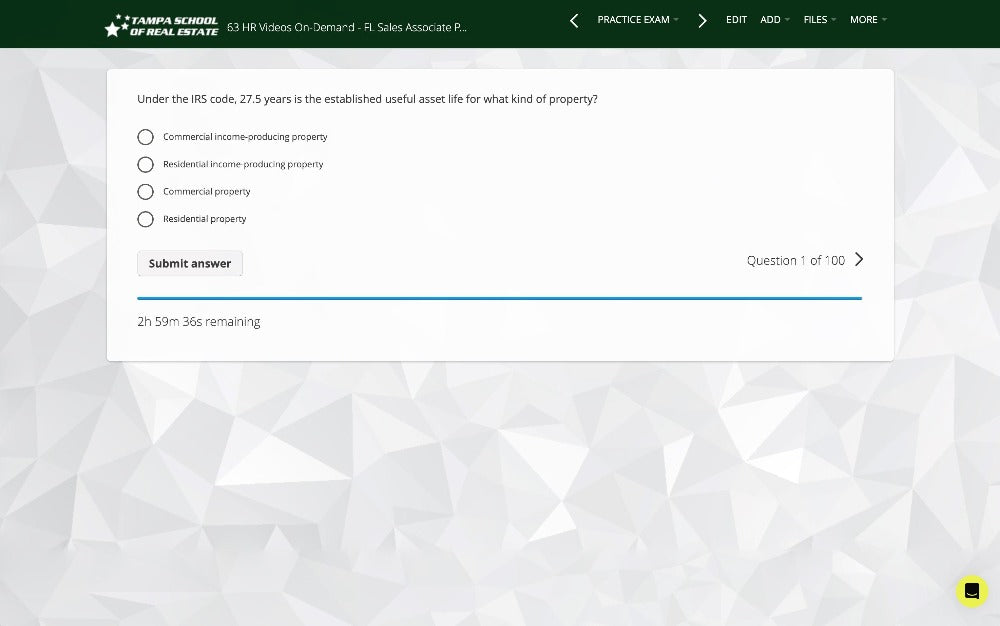Choose the 'Residential property' radio button
Viewport: 1000px width, 626px height.
click(x=146, y=219)
